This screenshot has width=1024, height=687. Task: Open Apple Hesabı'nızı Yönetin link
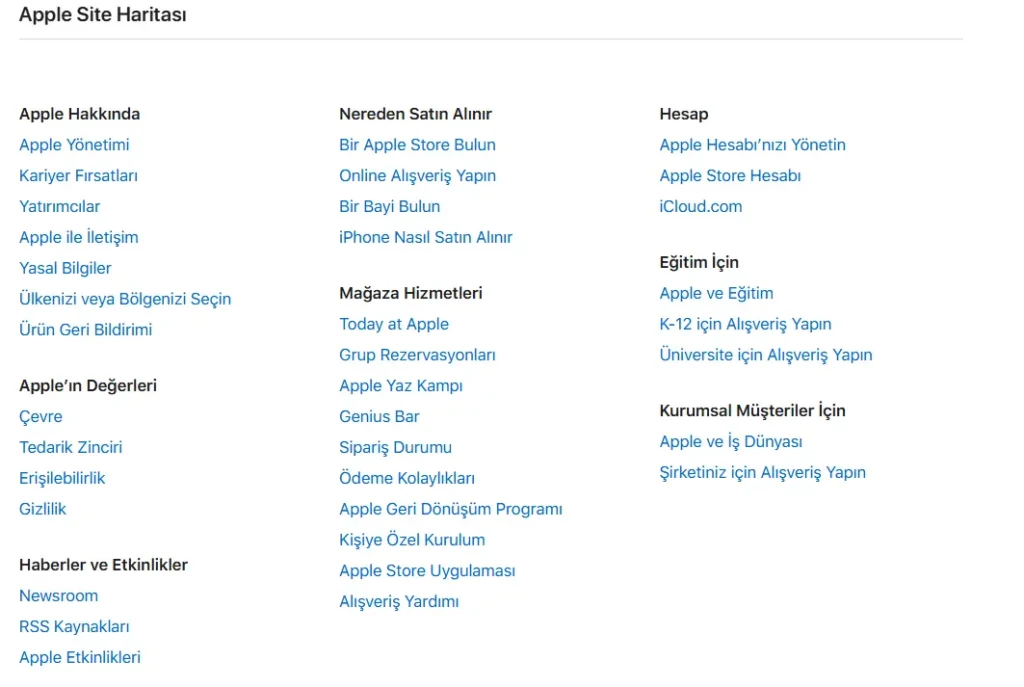752,145
